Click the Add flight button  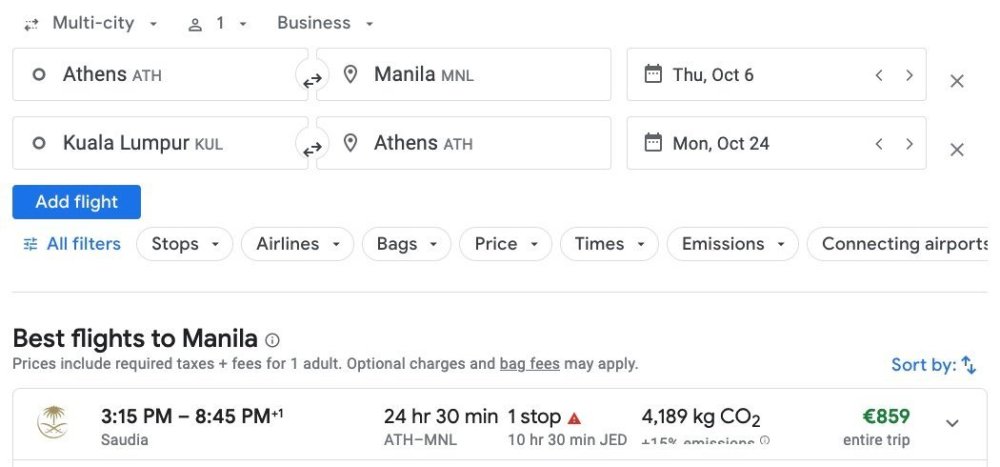[76, 202]
